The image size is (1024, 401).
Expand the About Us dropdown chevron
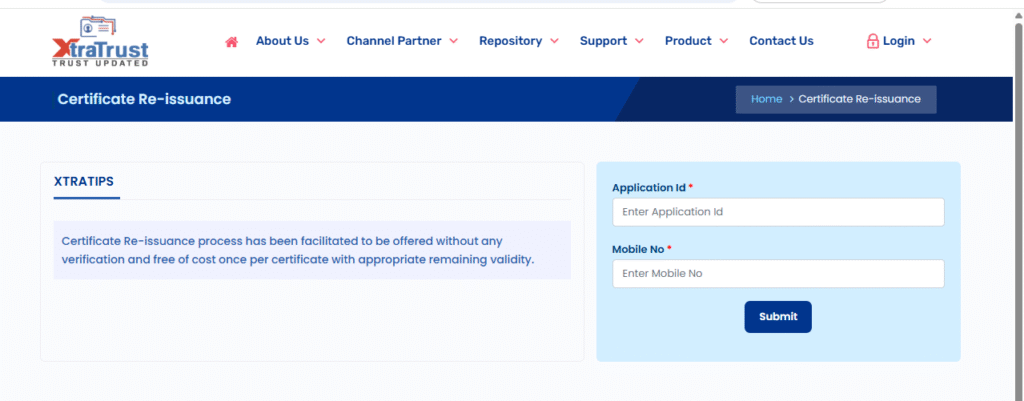coord(321,41)
